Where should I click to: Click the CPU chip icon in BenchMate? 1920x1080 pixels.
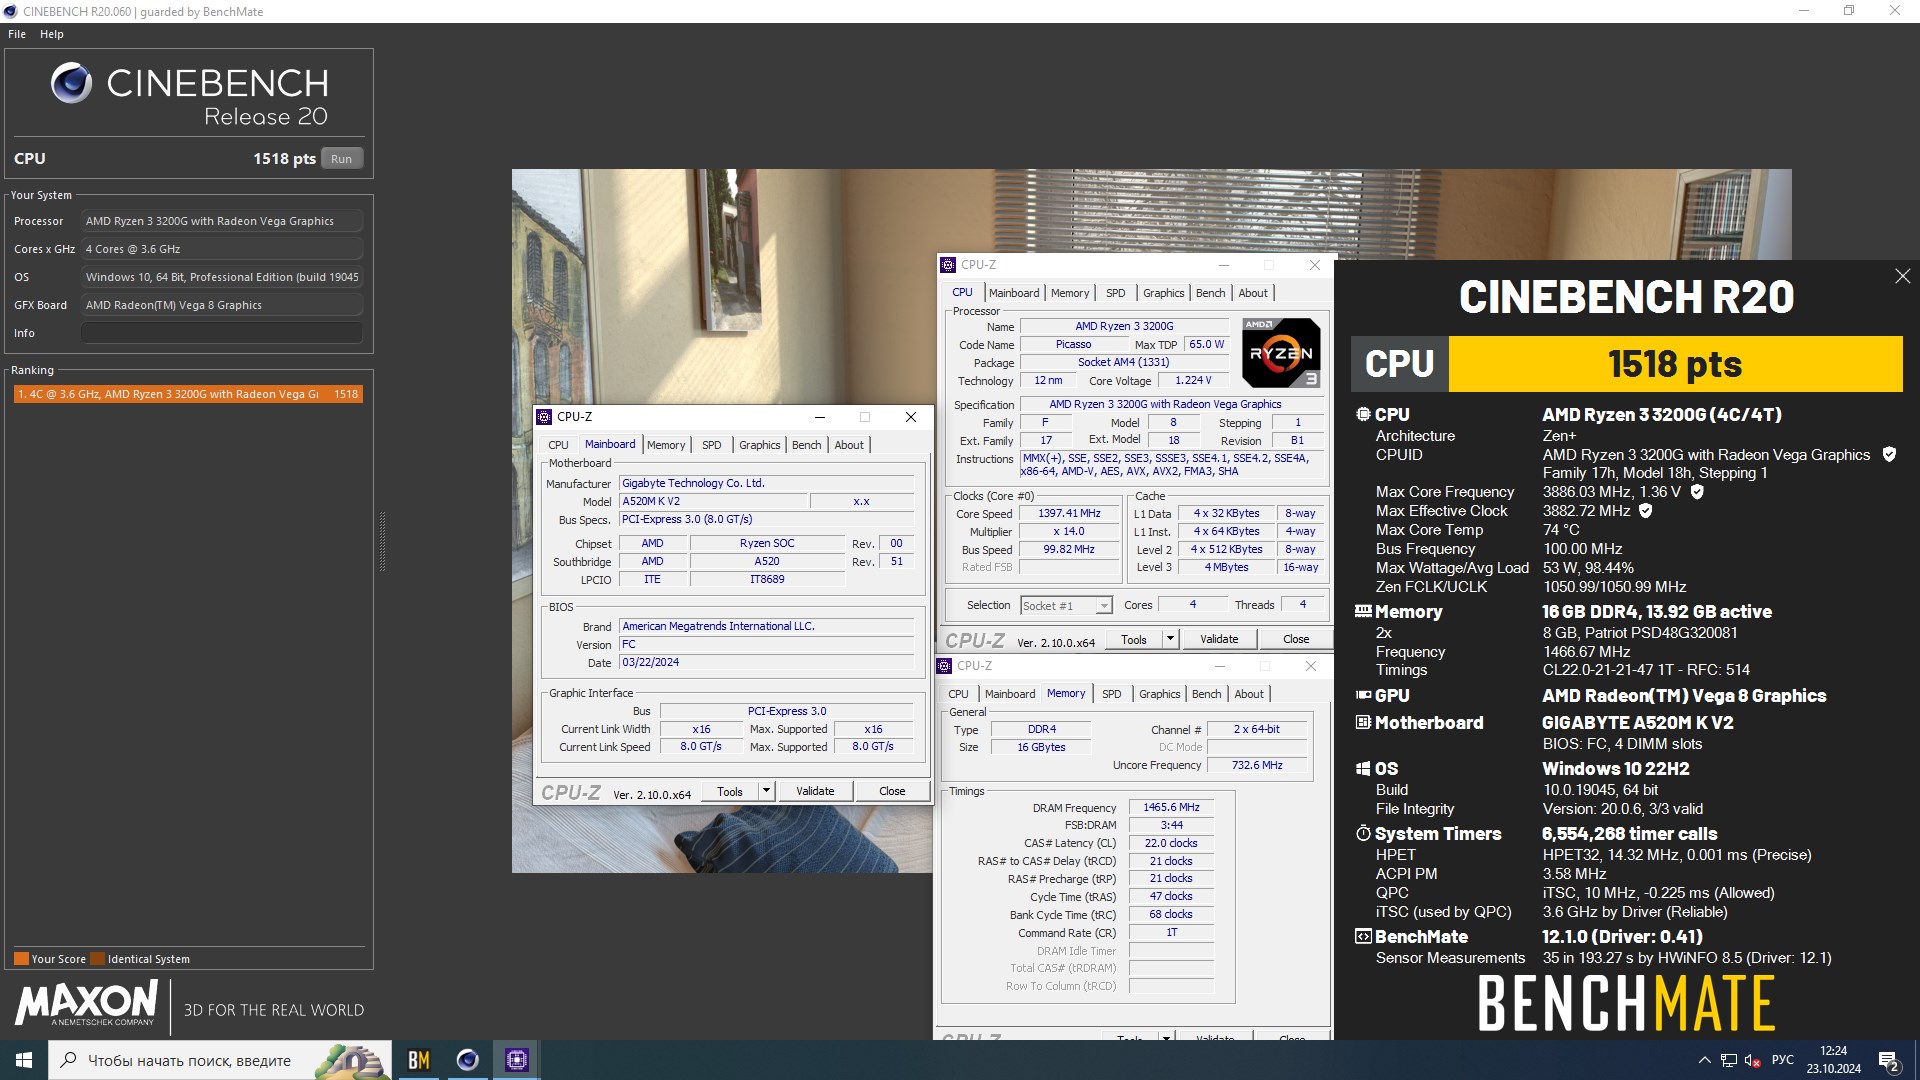click(x=1363, y=414)
